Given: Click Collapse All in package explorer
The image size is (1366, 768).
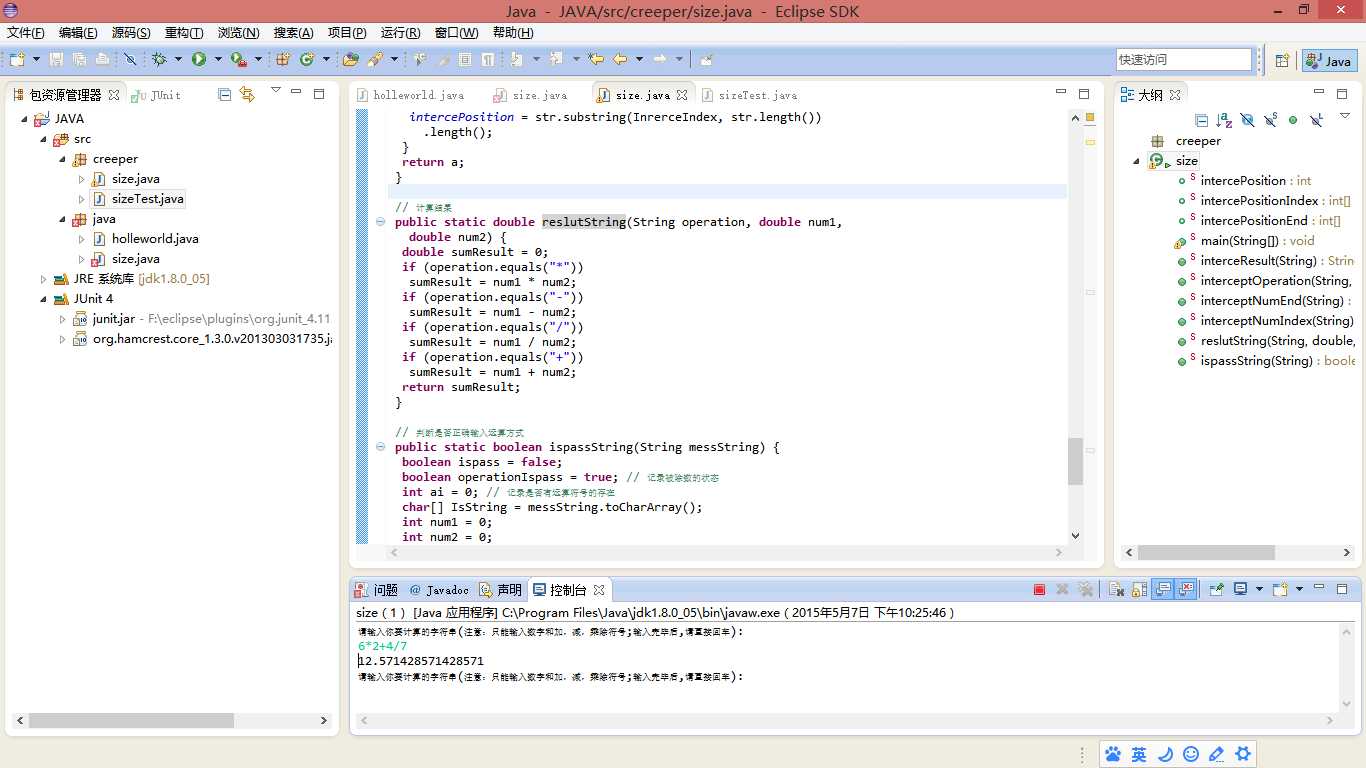Looking at the screenshot, I should [224, 94].
